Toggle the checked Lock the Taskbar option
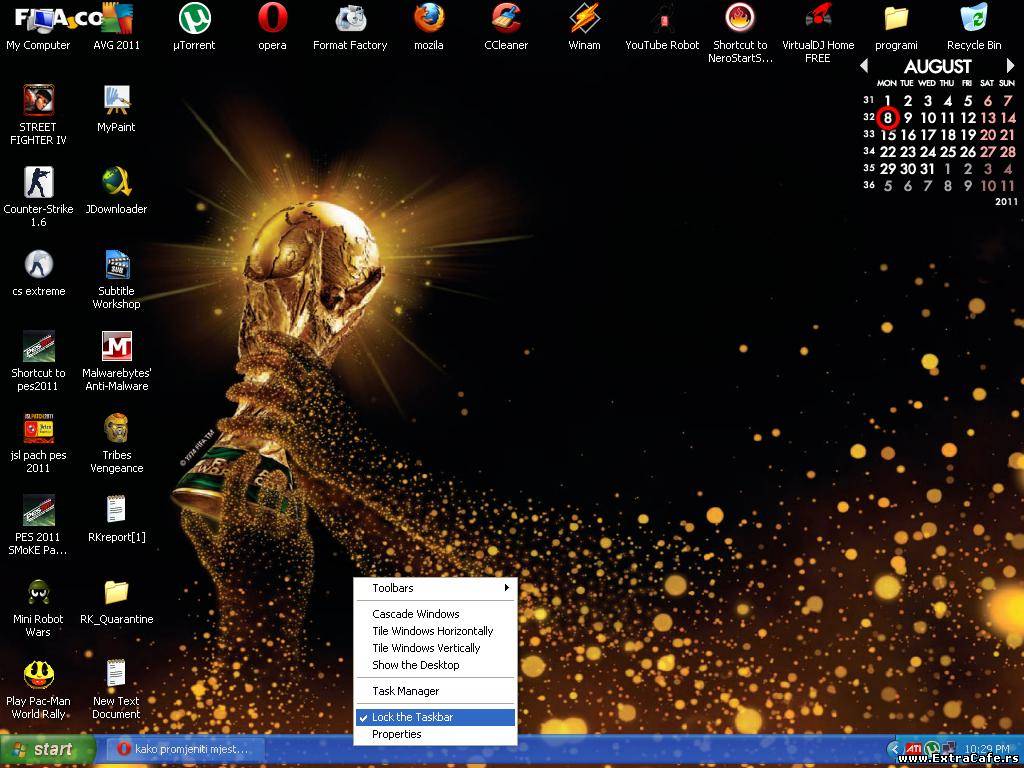The width and height of the screenshot is (1024, 768). pos(436,717)
